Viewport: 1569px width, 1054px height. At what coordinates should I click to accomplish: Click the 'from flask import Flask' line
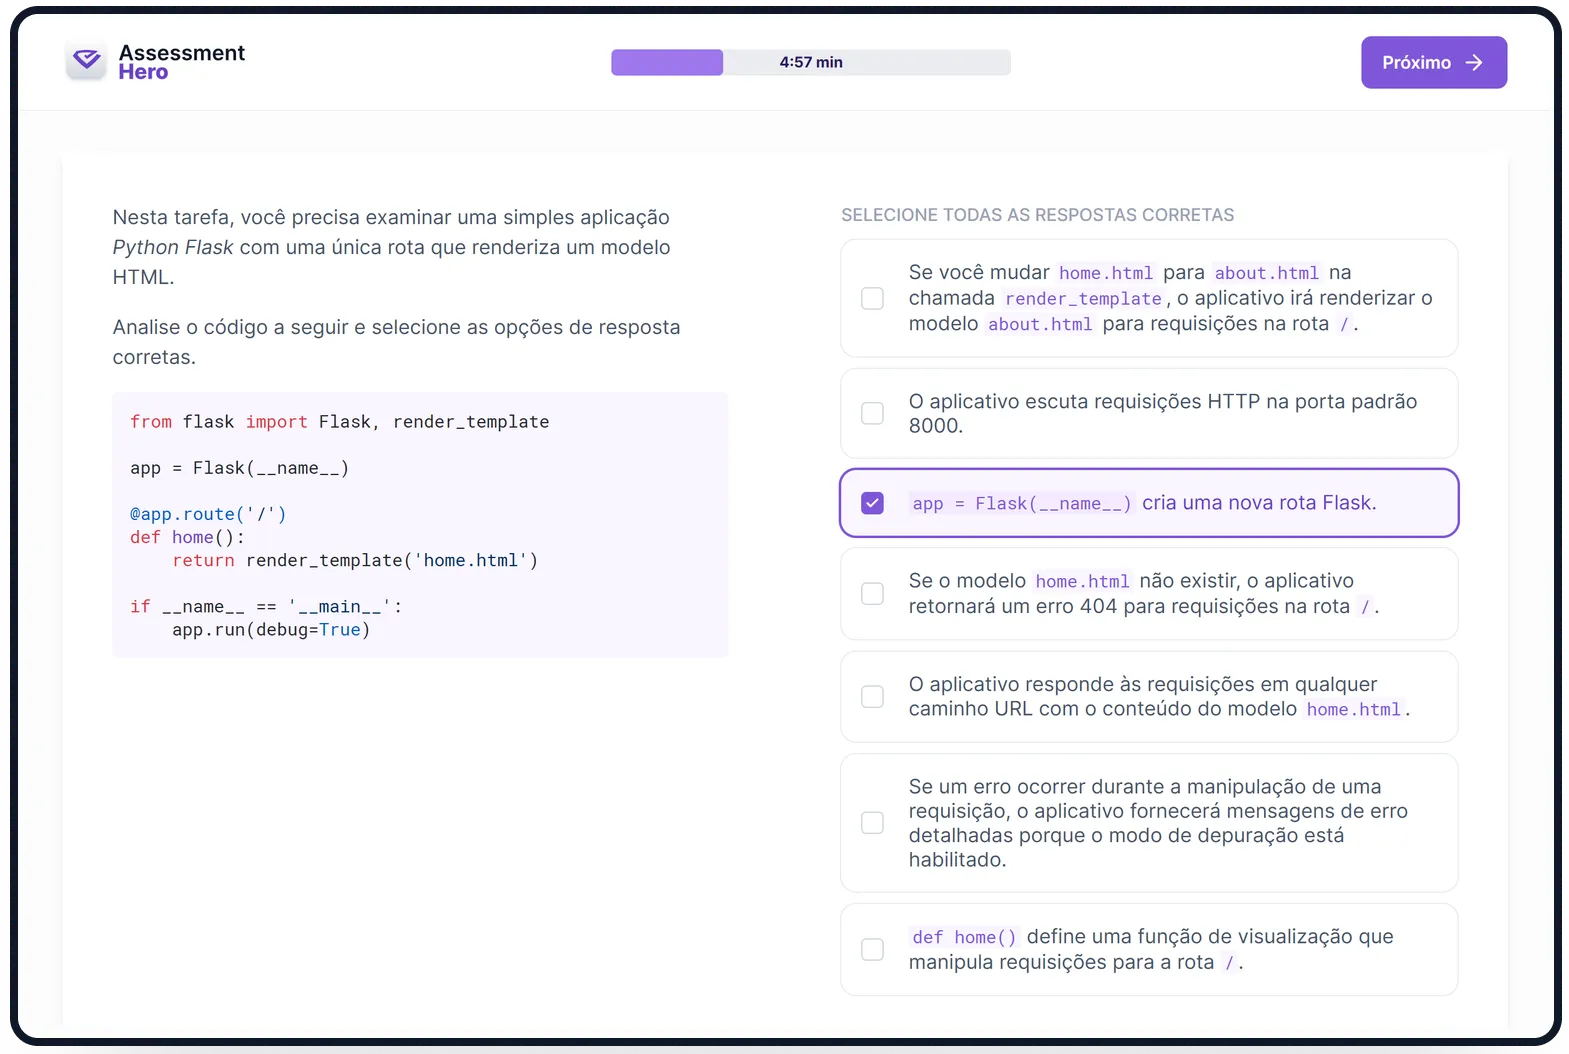(339, 422)
